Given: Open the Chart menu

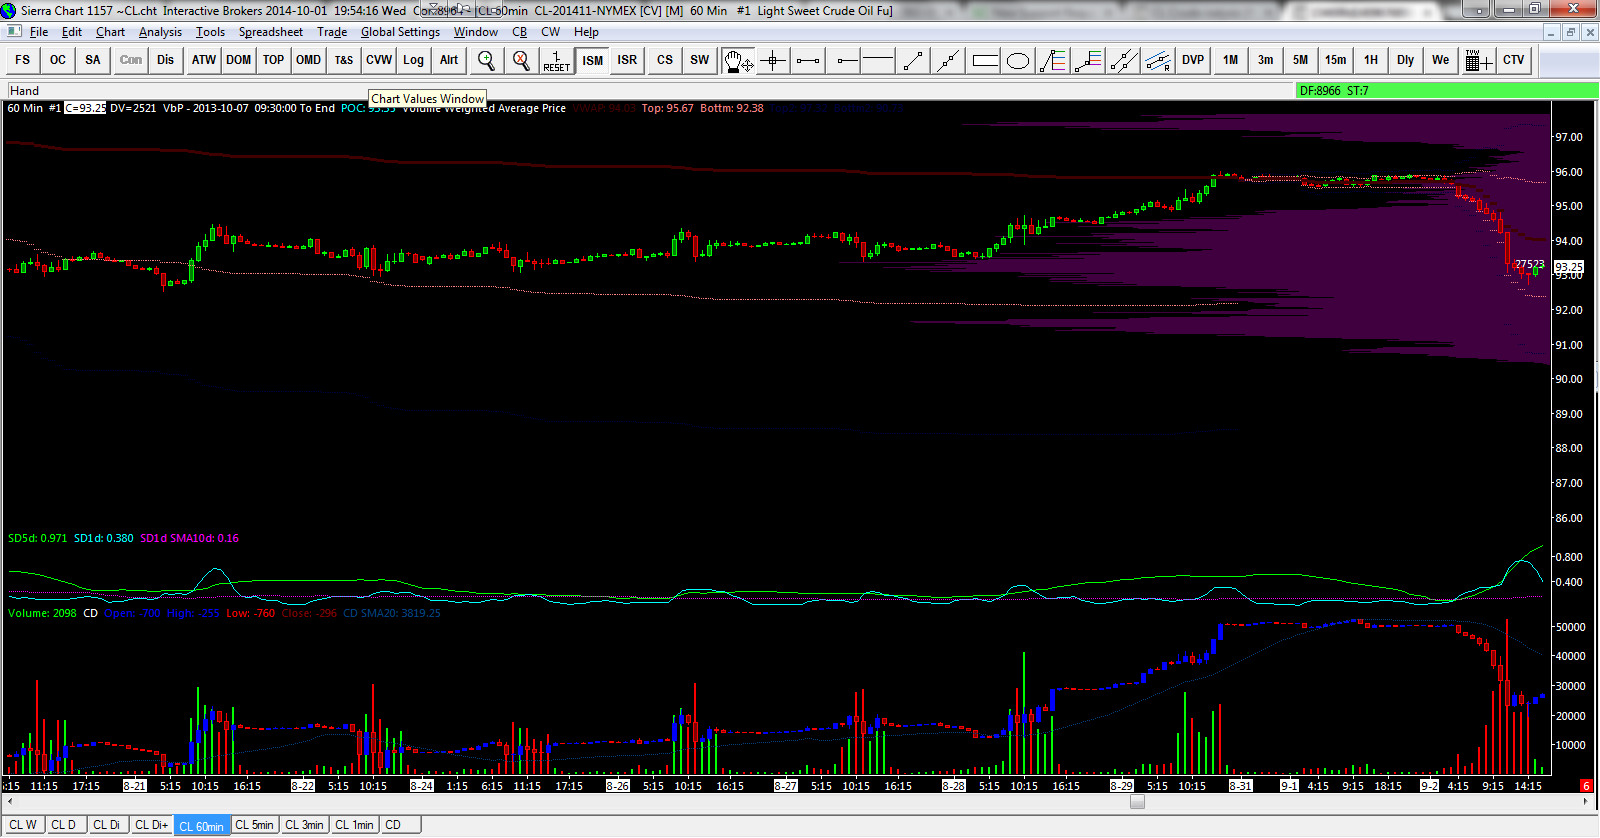Looking at the screenshot, I should (110, 32).
